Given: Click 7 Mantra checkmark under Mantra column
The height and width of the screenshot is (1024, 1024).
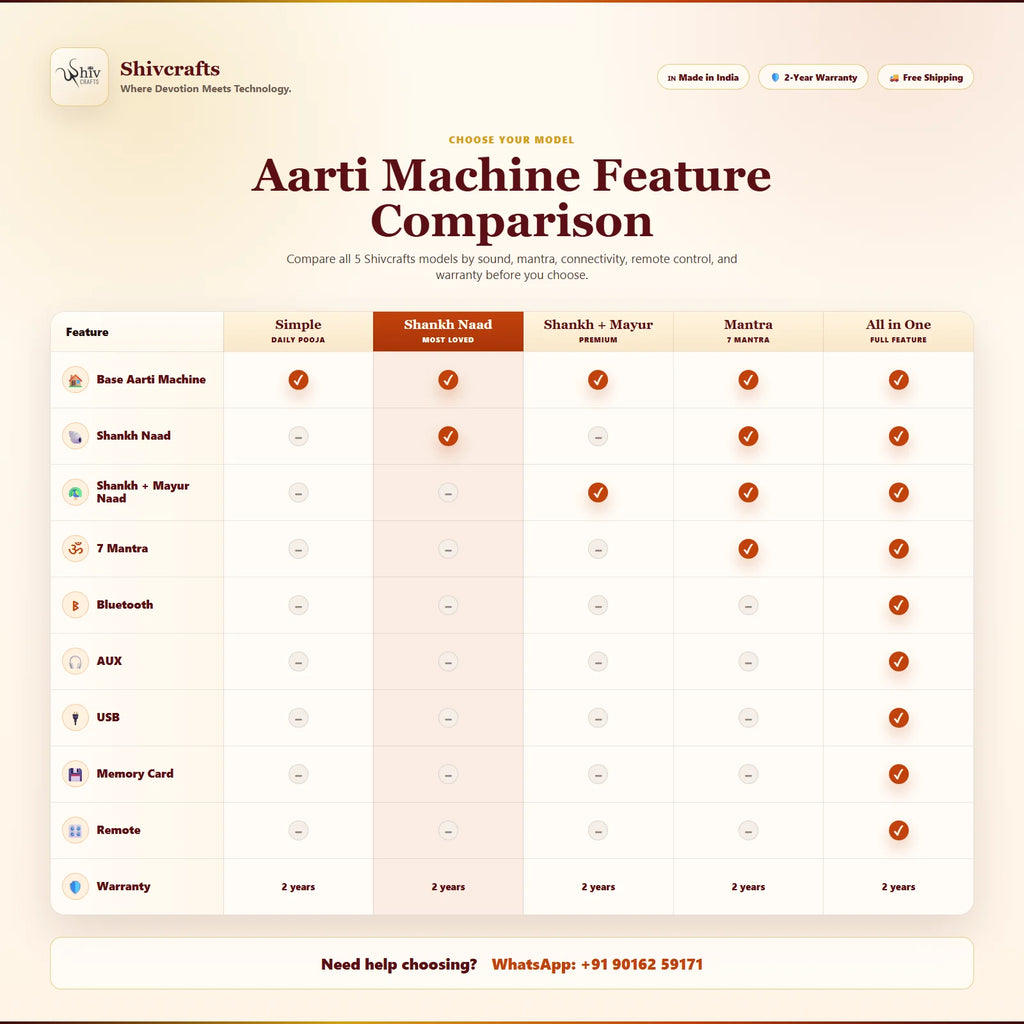Looking at the screenshot, I should coord(748,549).
